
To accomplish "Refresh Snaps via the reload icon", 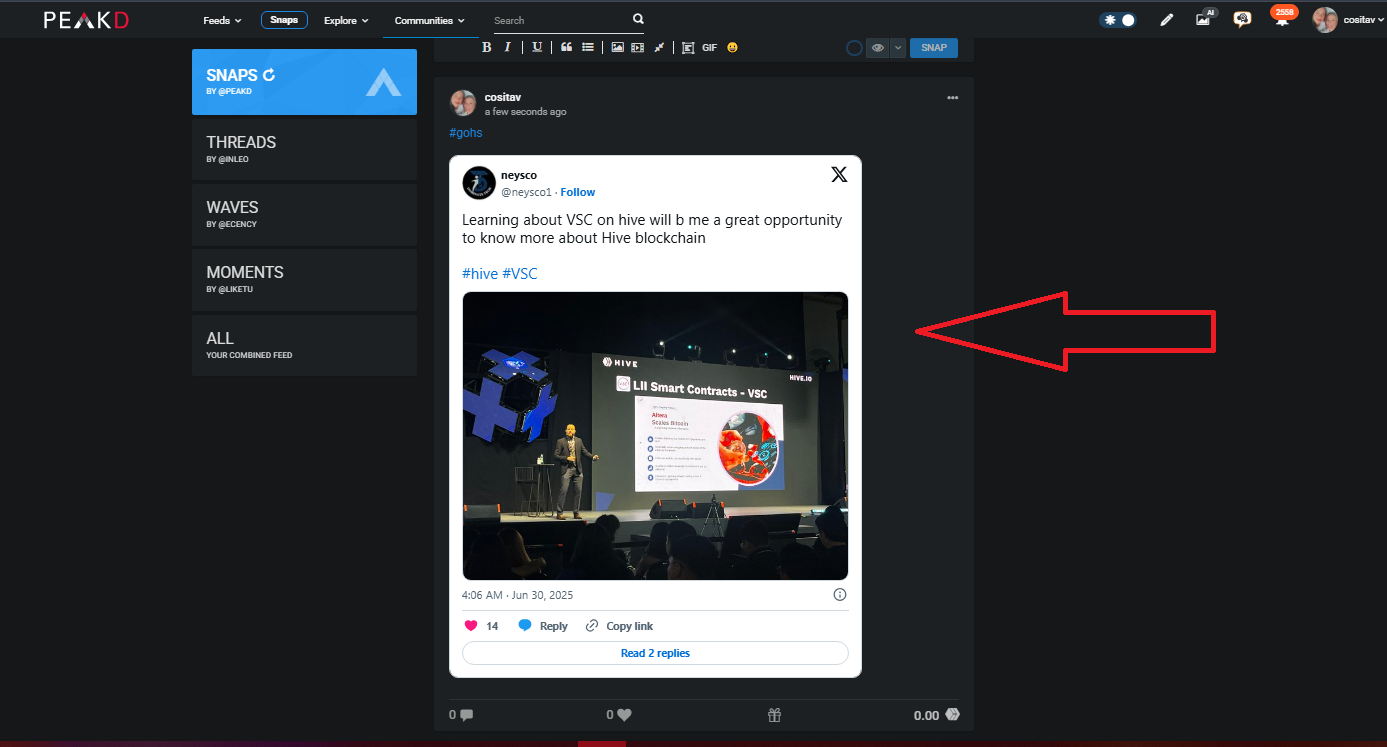I will coord(268,75).
